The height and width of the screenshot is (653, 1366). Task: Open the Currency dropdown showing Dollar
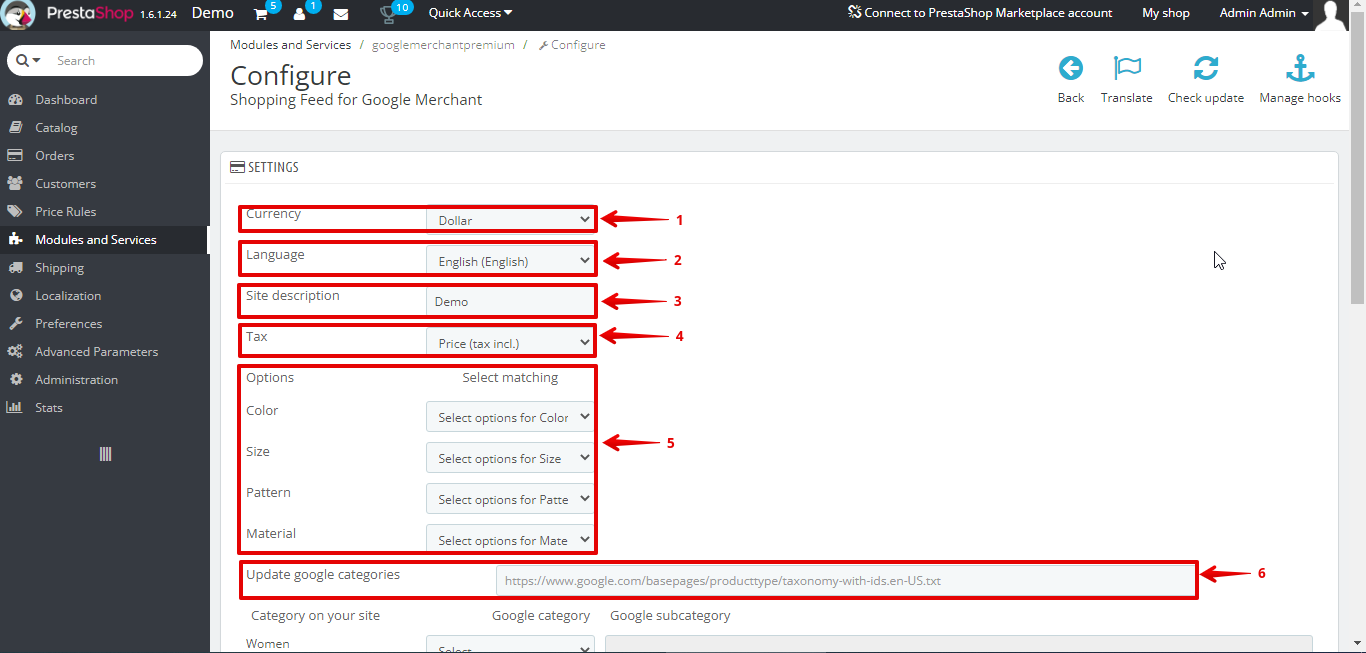point(510,220)
